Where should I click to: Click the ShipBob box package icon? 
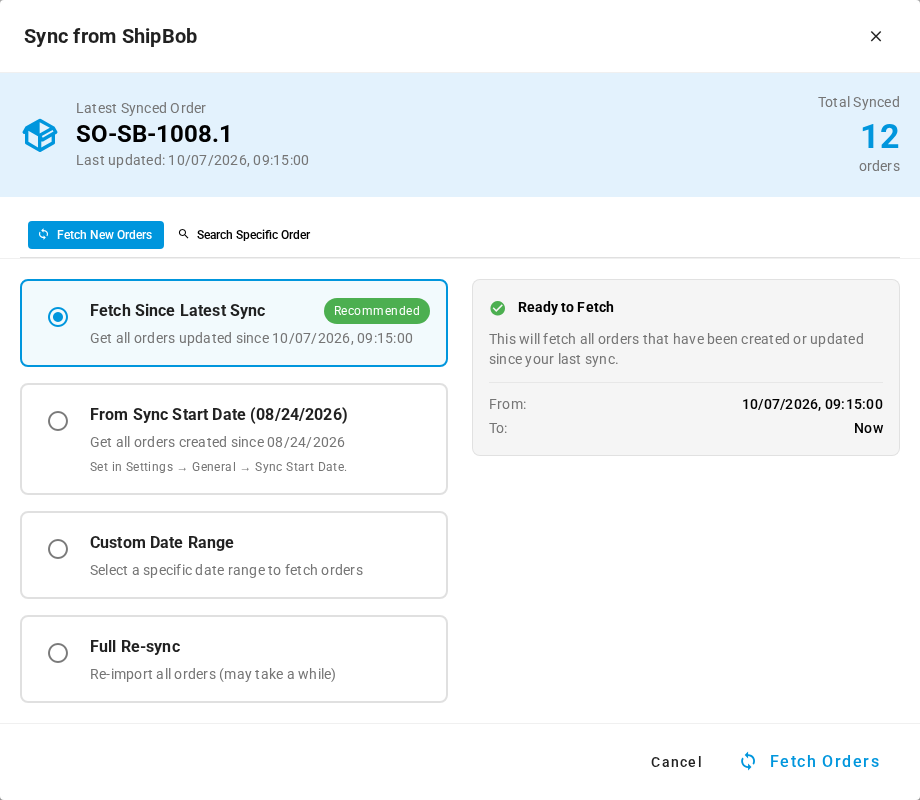[x=40, y=136]
